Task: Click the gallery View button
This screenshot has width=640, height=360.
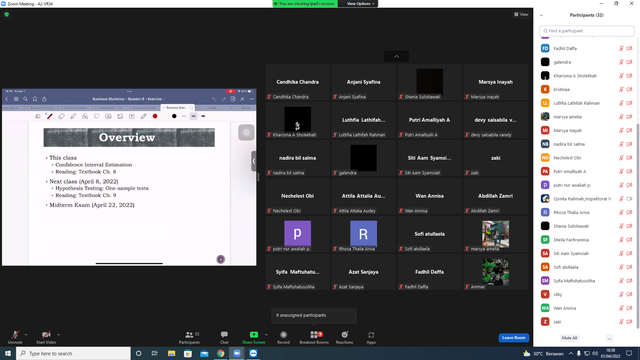Action: tap(521, 14)
